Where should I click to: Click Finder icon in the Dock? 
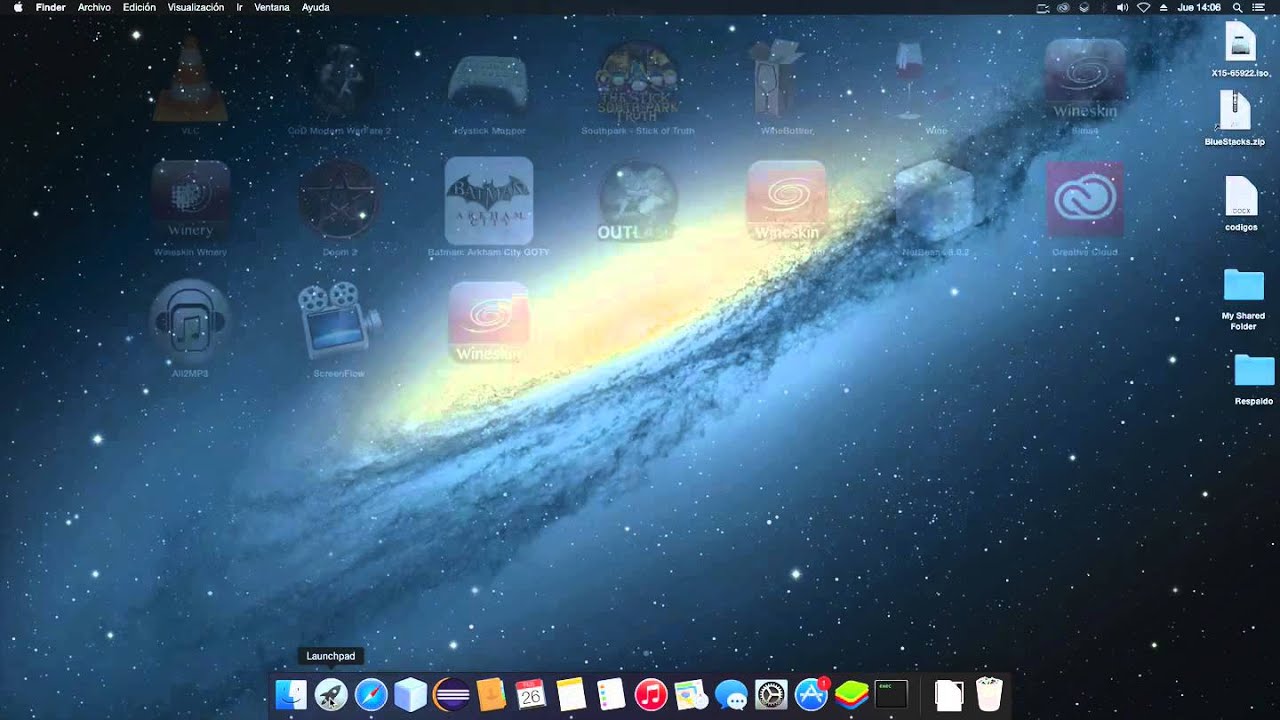point(291,694)
